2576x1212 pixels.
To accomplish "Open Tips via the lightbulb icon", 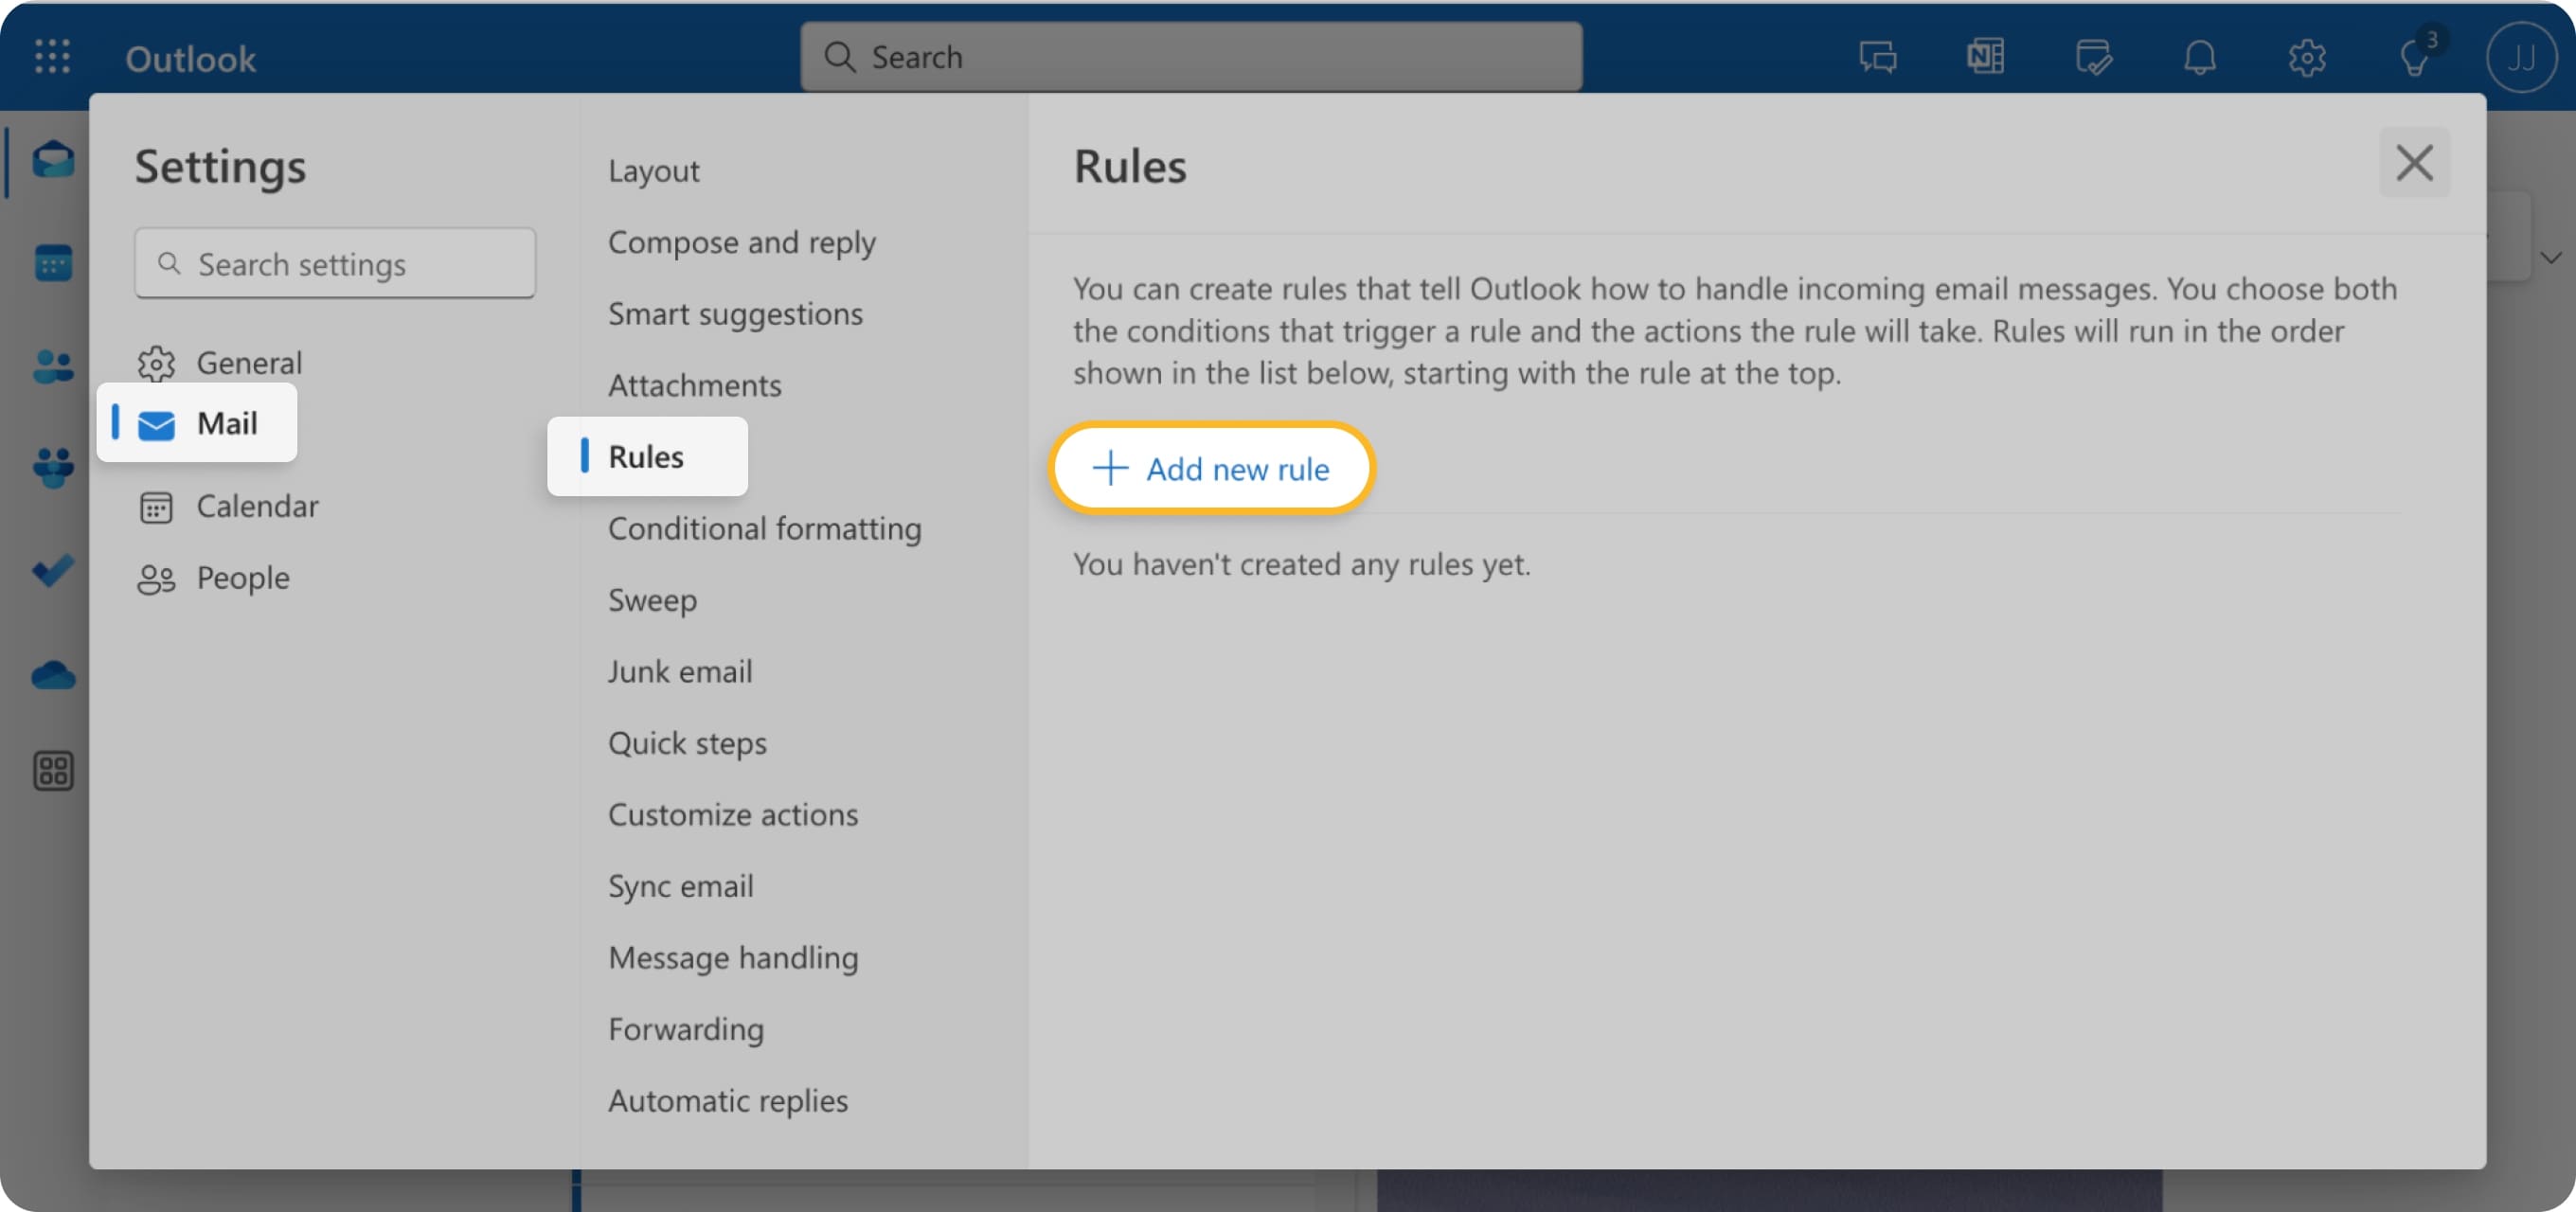I will (x=2416, y=57).
